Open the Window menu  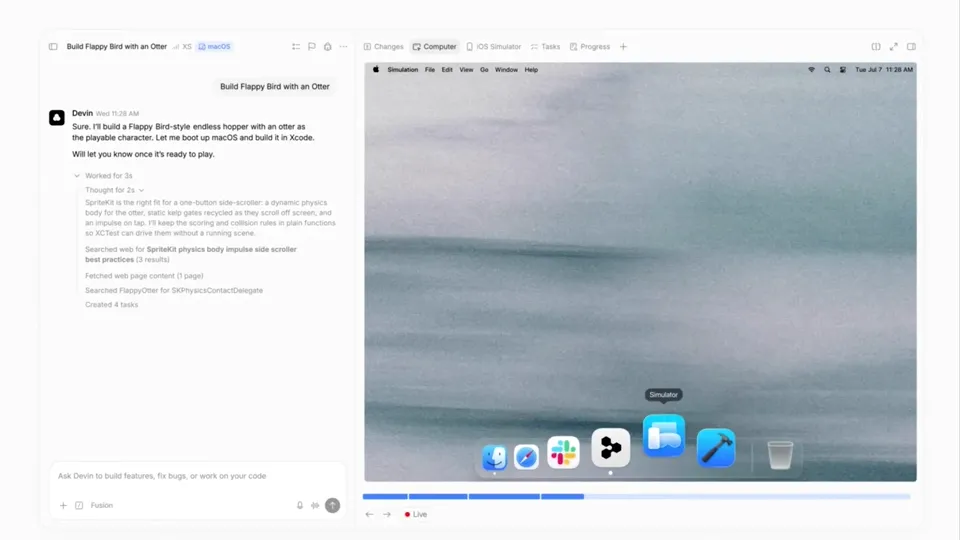click(506, 70)
